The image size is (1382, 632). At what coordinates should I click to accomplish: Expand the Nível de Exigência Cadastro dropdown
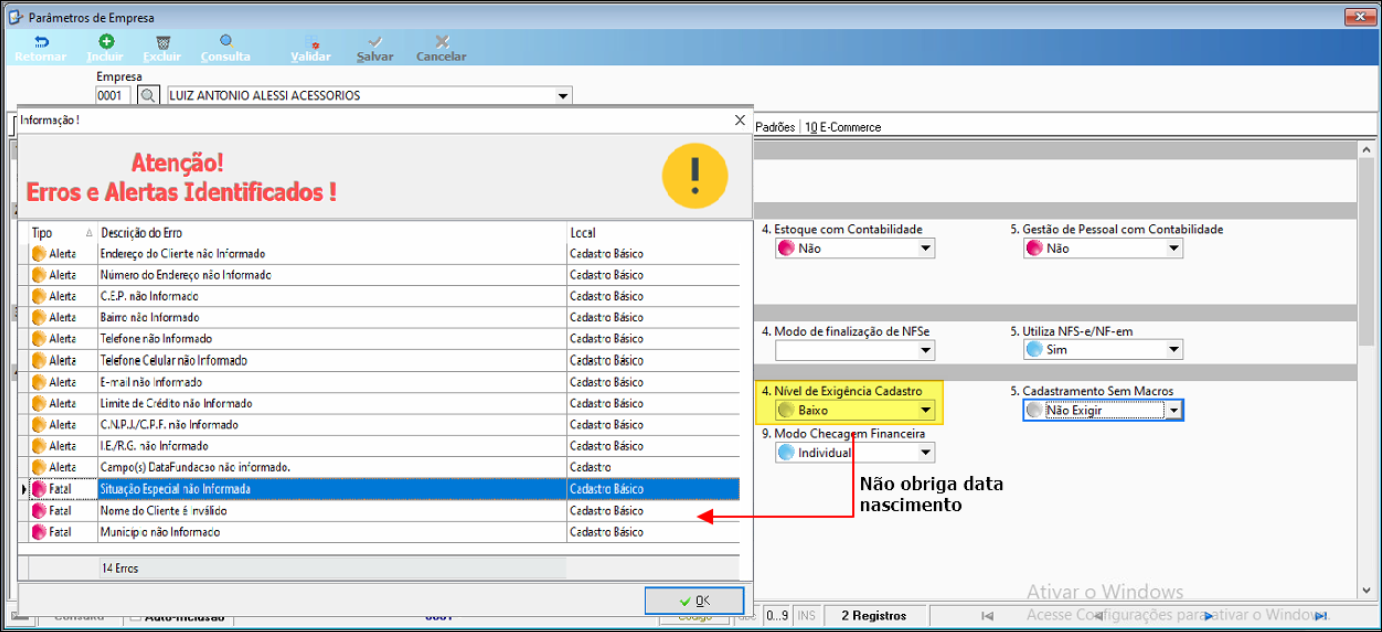click(x=926, y=410)
